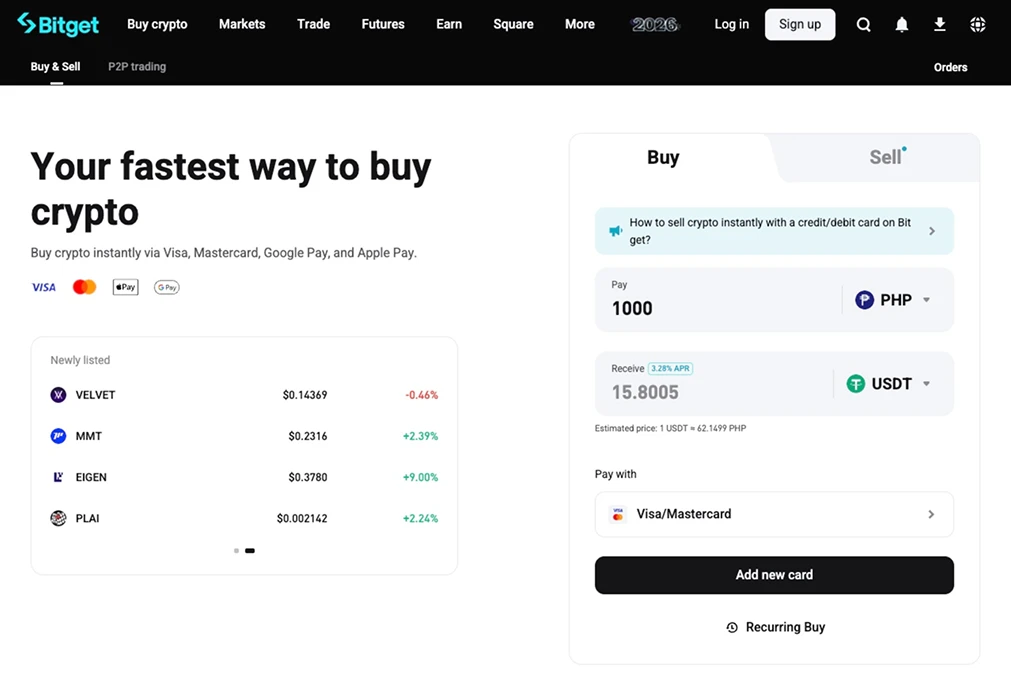Click the EIGEN coin icon
The image size is (1011, 675).
coord(58,477)
